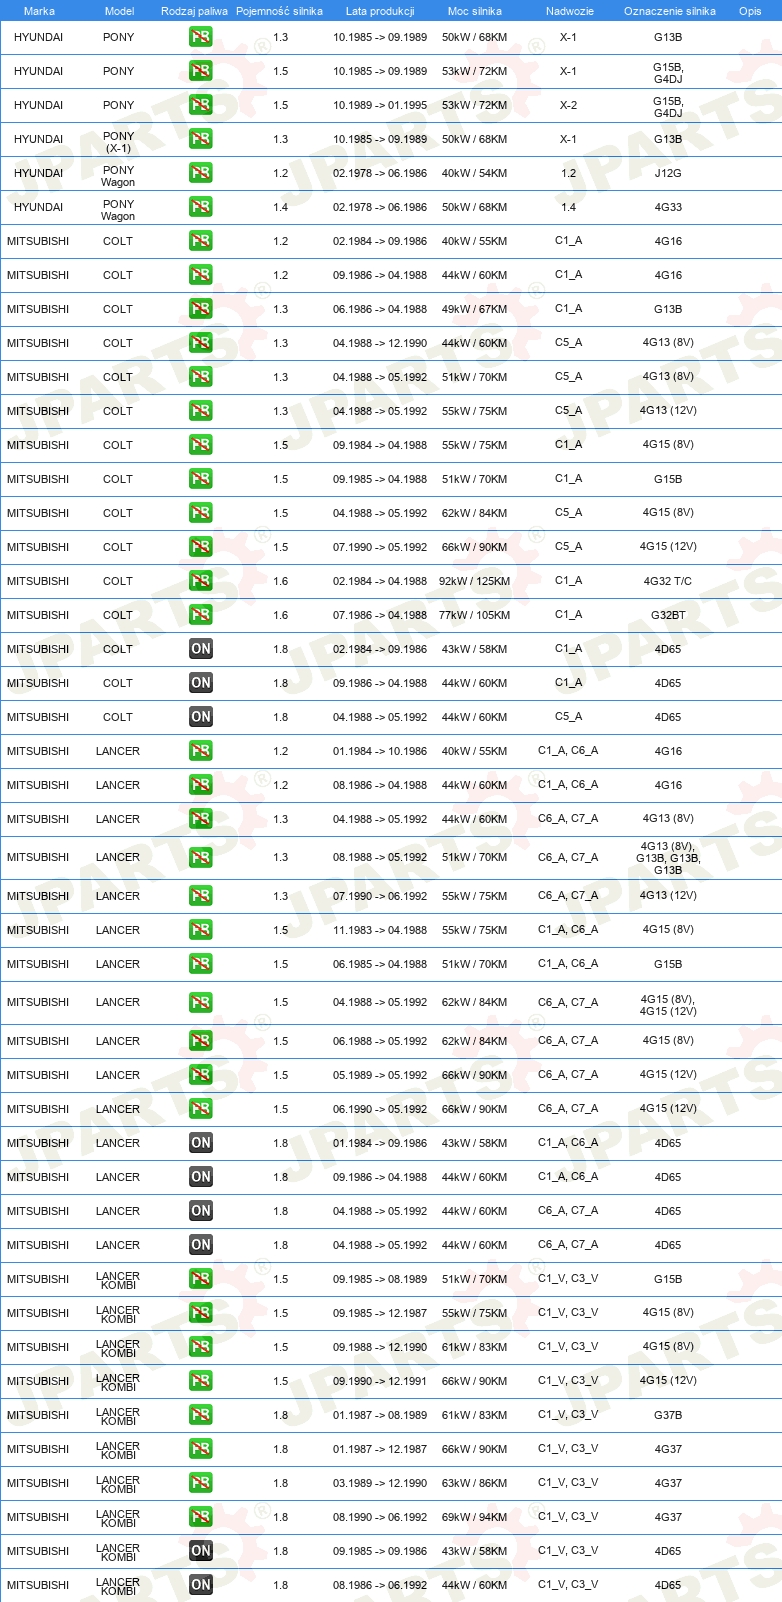Click diesel ON icon in Colt 09.1986 -> 04.1988 row
The image size is (782, 1602).
coord(201,683)
